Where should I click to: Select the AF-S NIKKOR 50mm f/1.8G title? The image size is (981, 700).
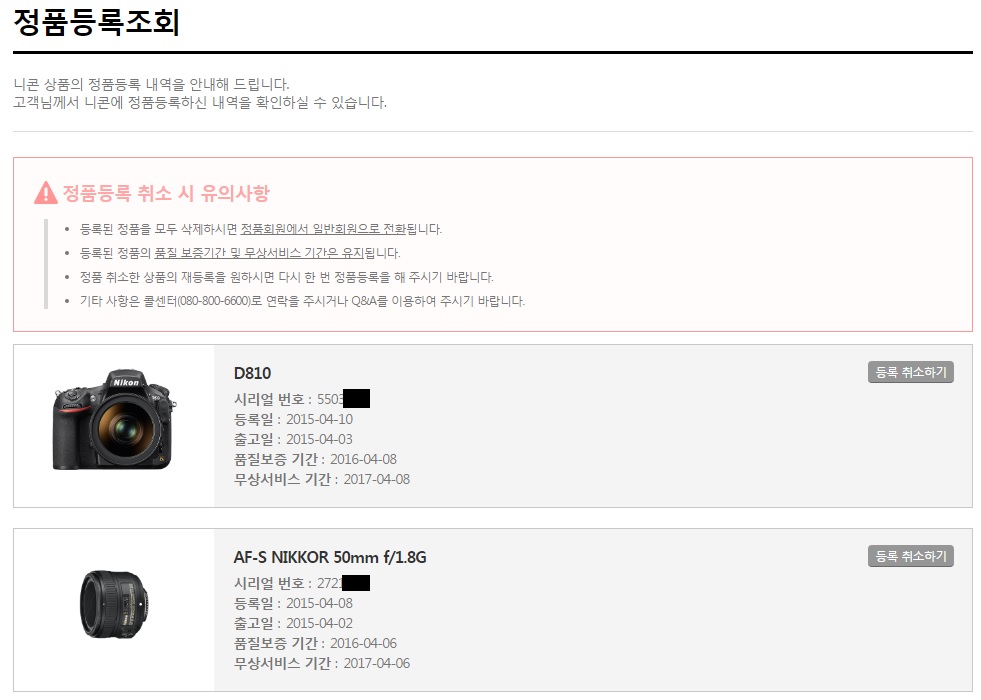330,557
